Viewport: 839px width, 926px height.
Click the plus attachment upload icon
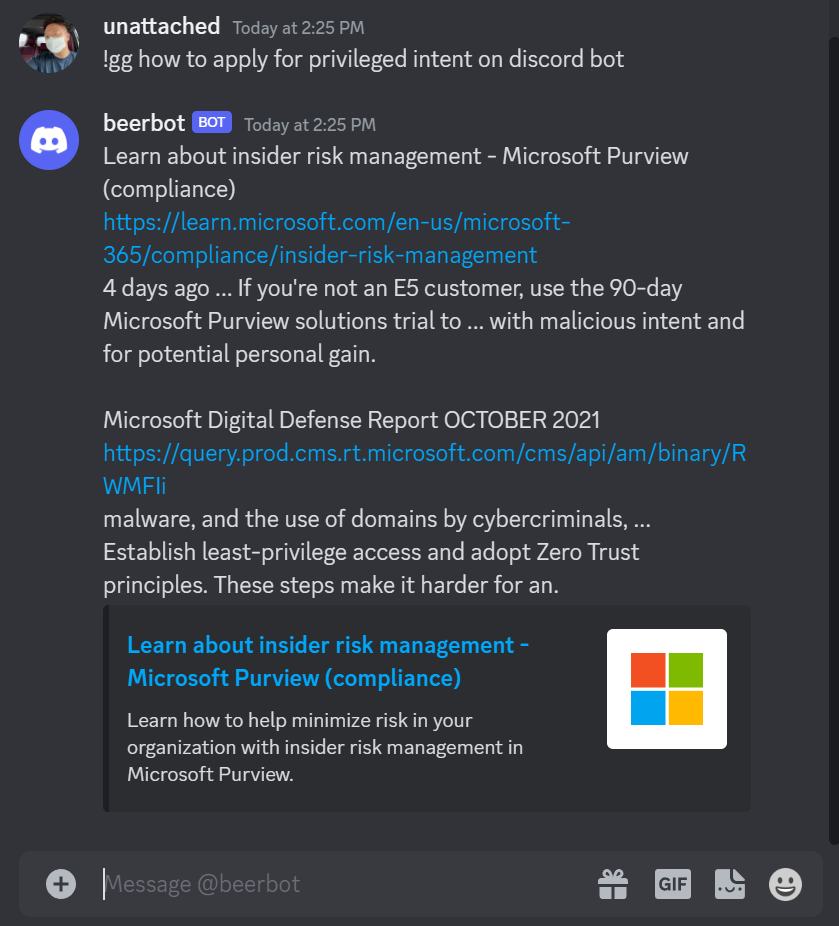point(61,884)
